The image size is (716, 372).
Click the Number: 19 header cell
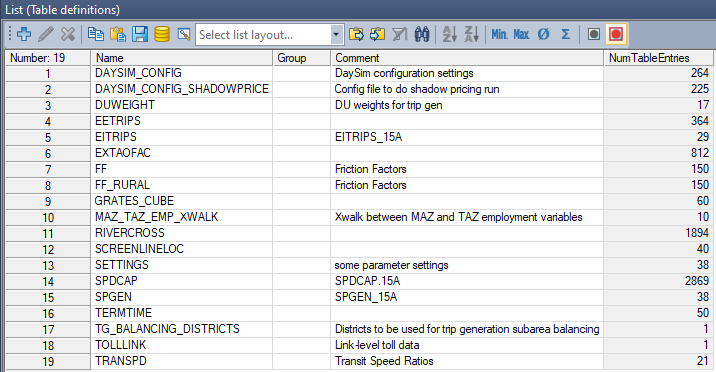(48, 58)
